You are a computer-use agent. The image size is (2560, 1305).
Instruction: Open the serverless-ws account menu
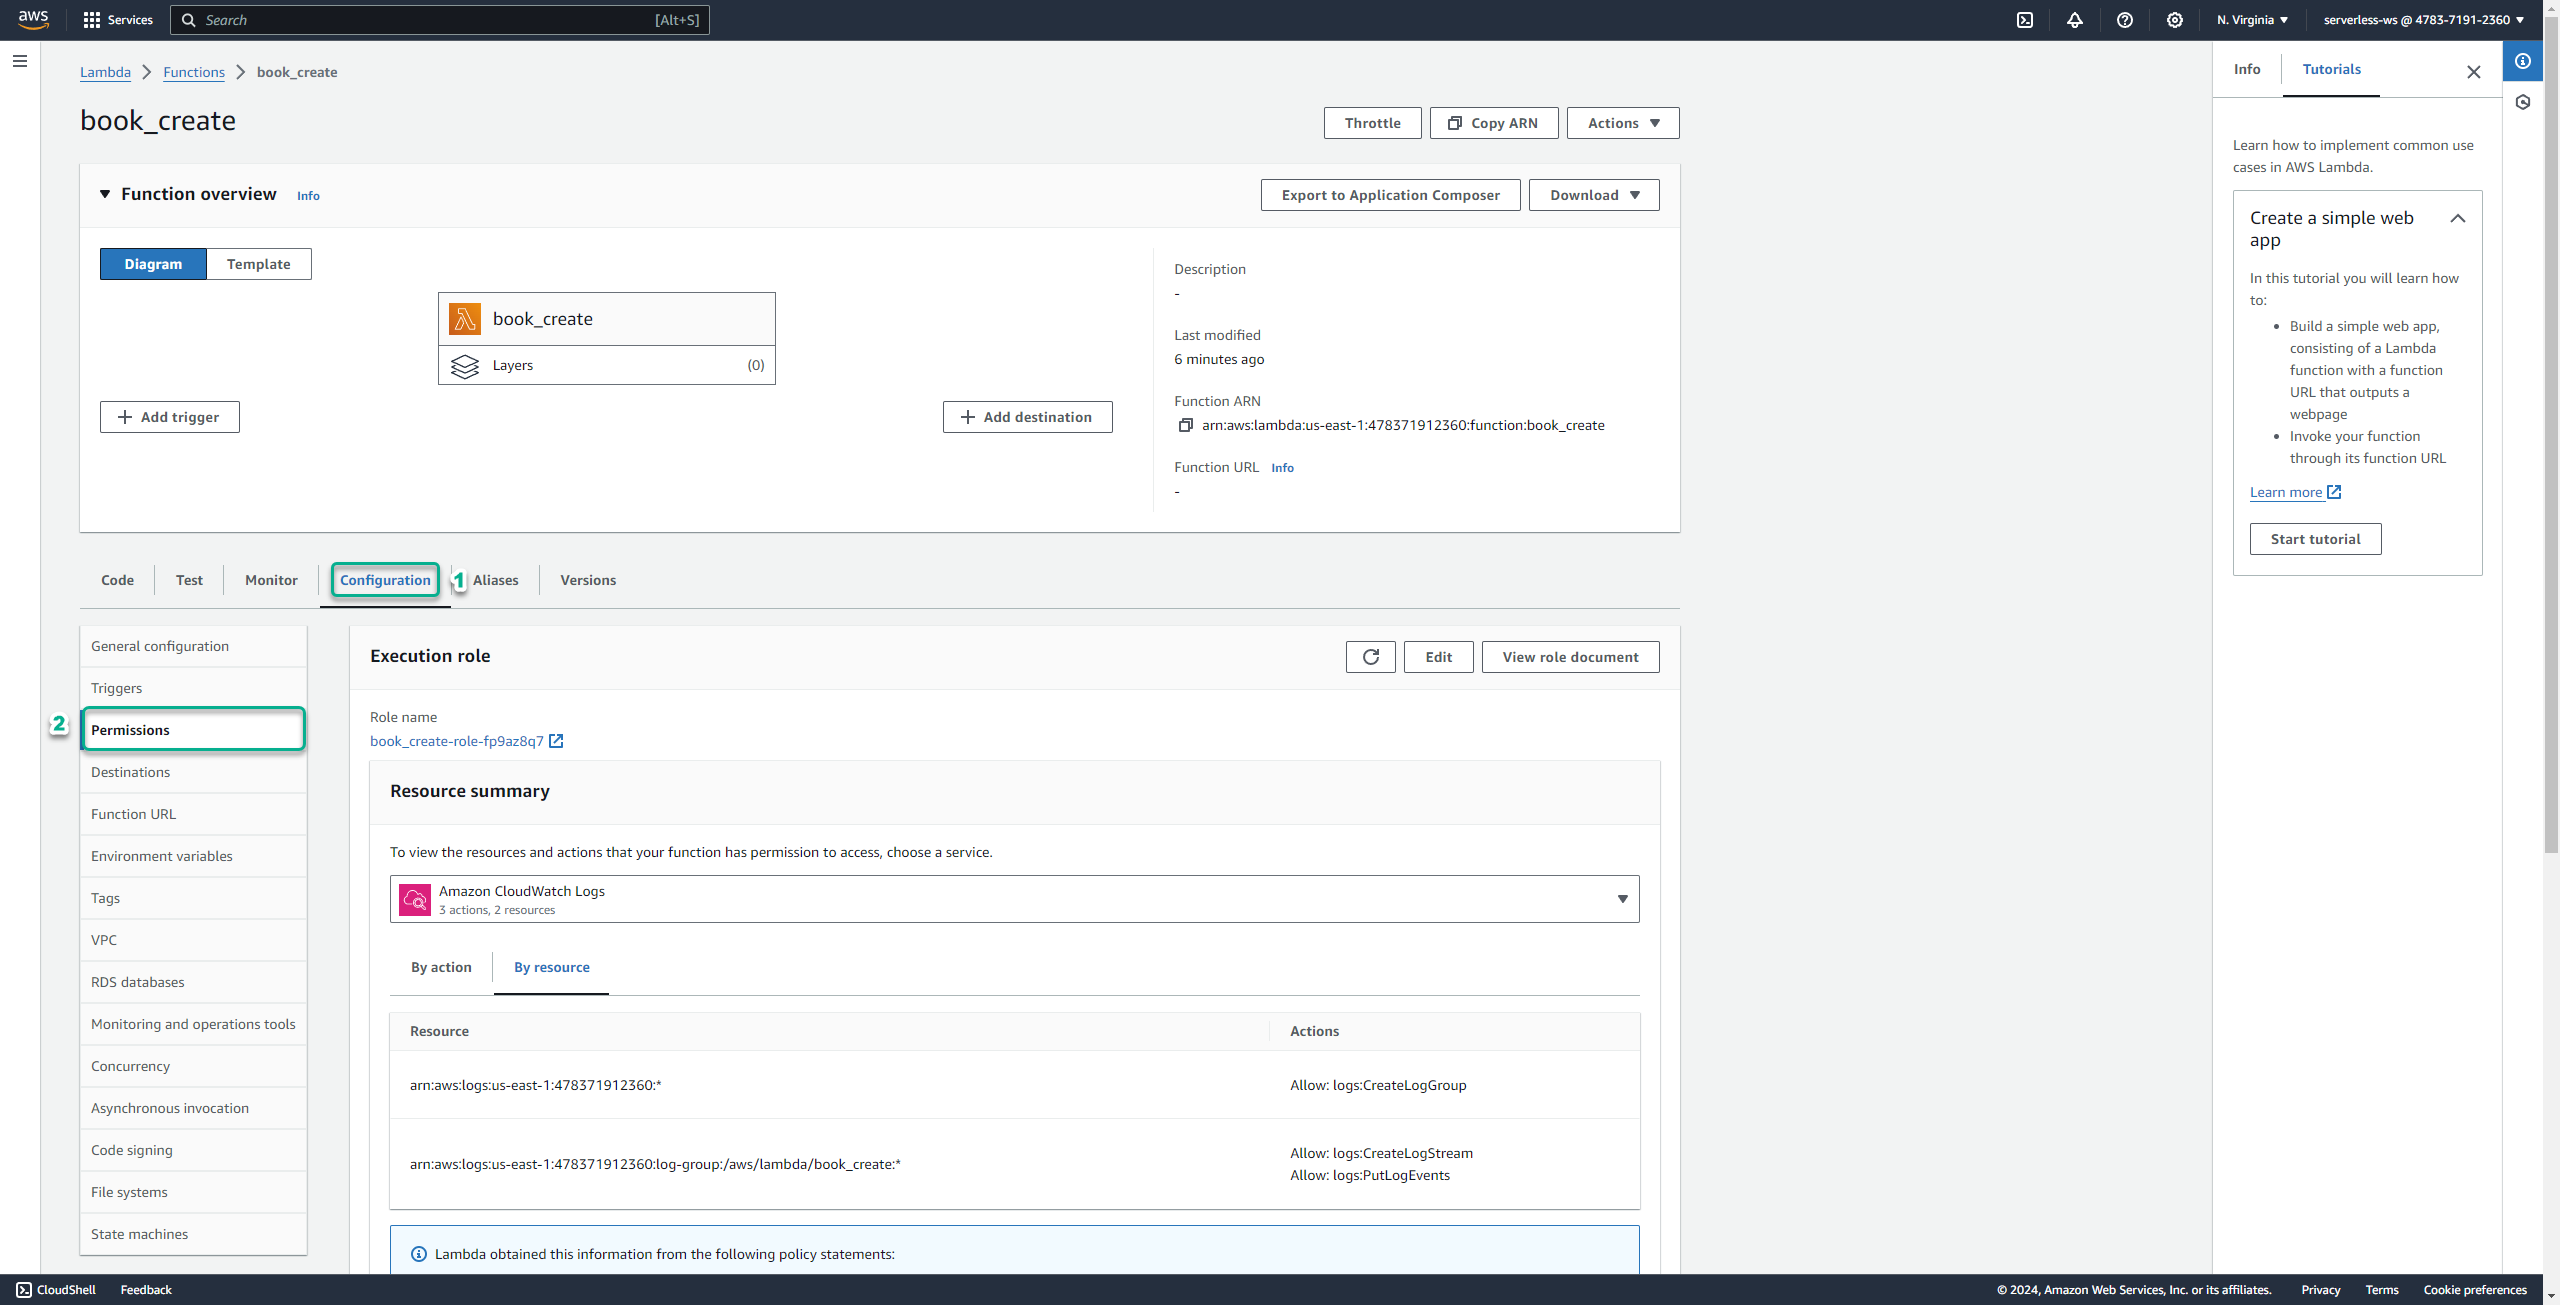pyautogui.click(x=2423, y=20)
